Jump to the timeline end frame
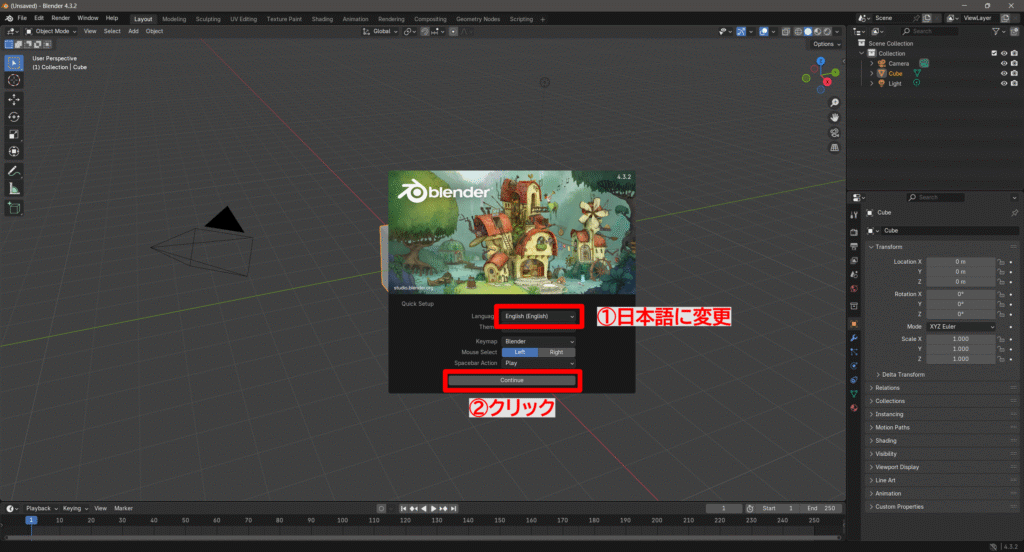 (x=454, y=508)
